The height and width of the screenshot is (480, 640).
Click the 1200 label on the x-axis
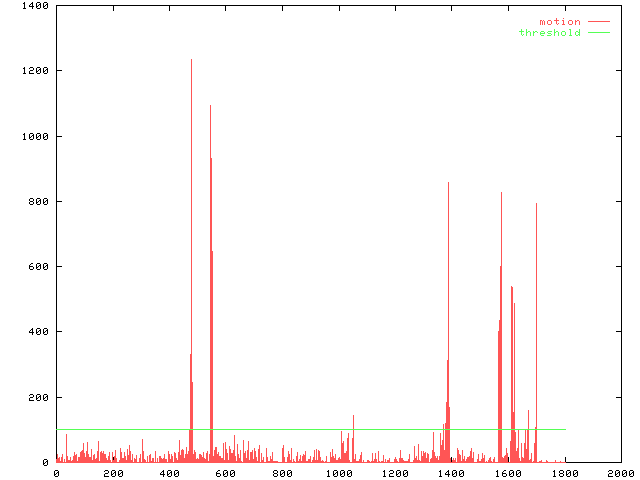point(395,473)
